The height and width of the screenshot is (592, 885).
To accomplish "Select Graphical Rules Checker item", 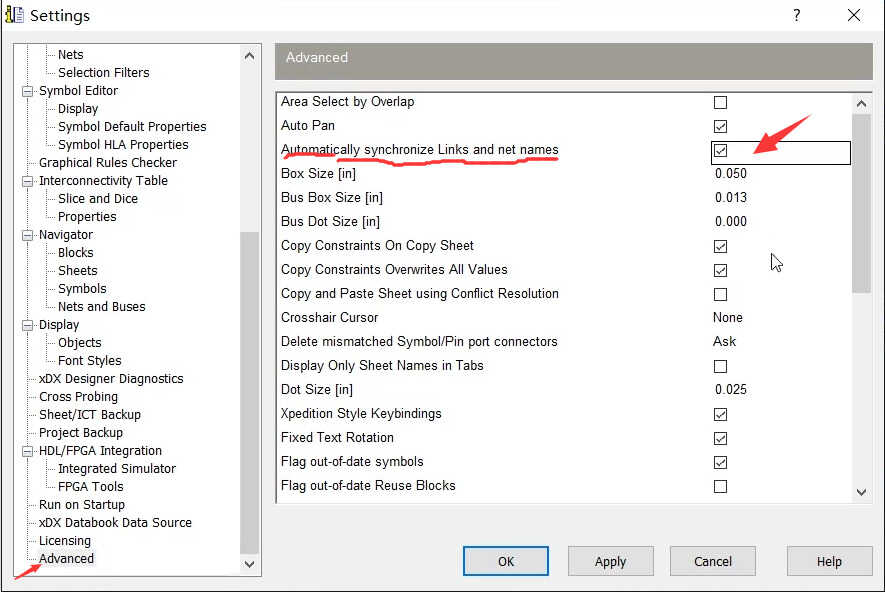I will (x=108, y=163).
